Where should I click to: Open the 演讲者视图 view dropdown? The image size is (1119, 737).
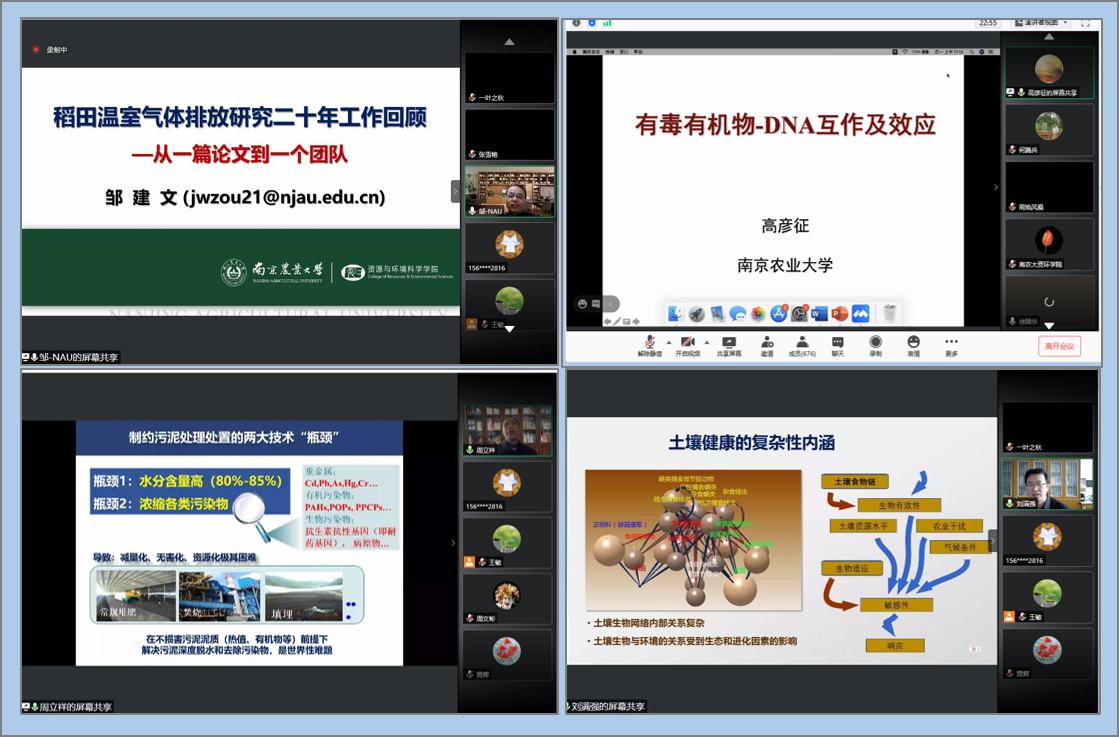pos(1041,22)
